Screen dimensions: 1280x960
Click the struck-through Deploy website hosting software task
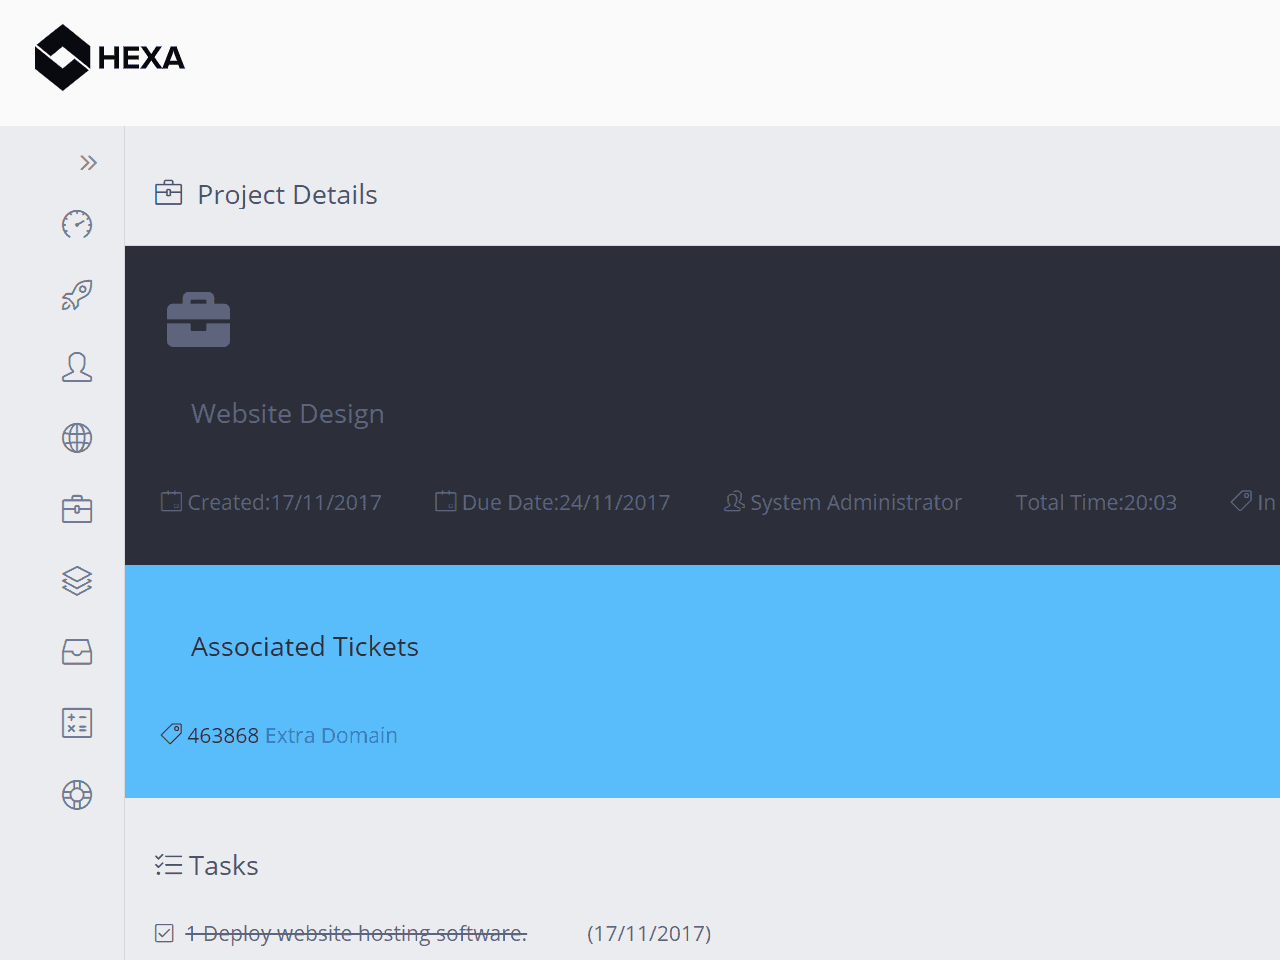click(357, 934)
